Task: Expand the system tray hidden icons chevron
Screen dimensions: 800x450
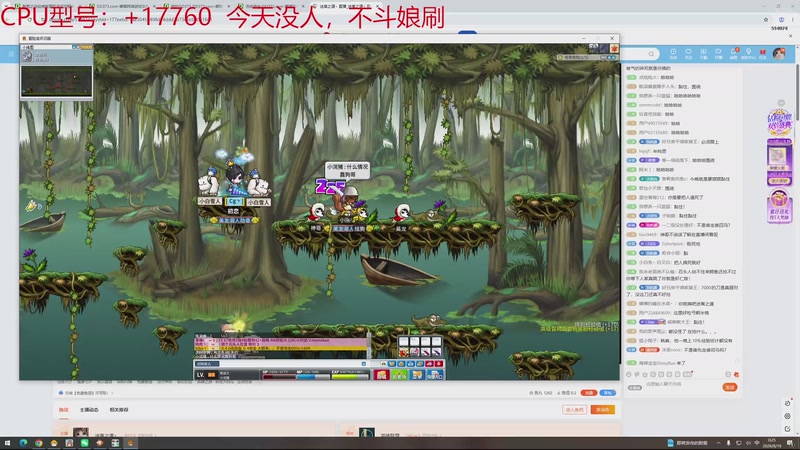Action: point(718,443)
